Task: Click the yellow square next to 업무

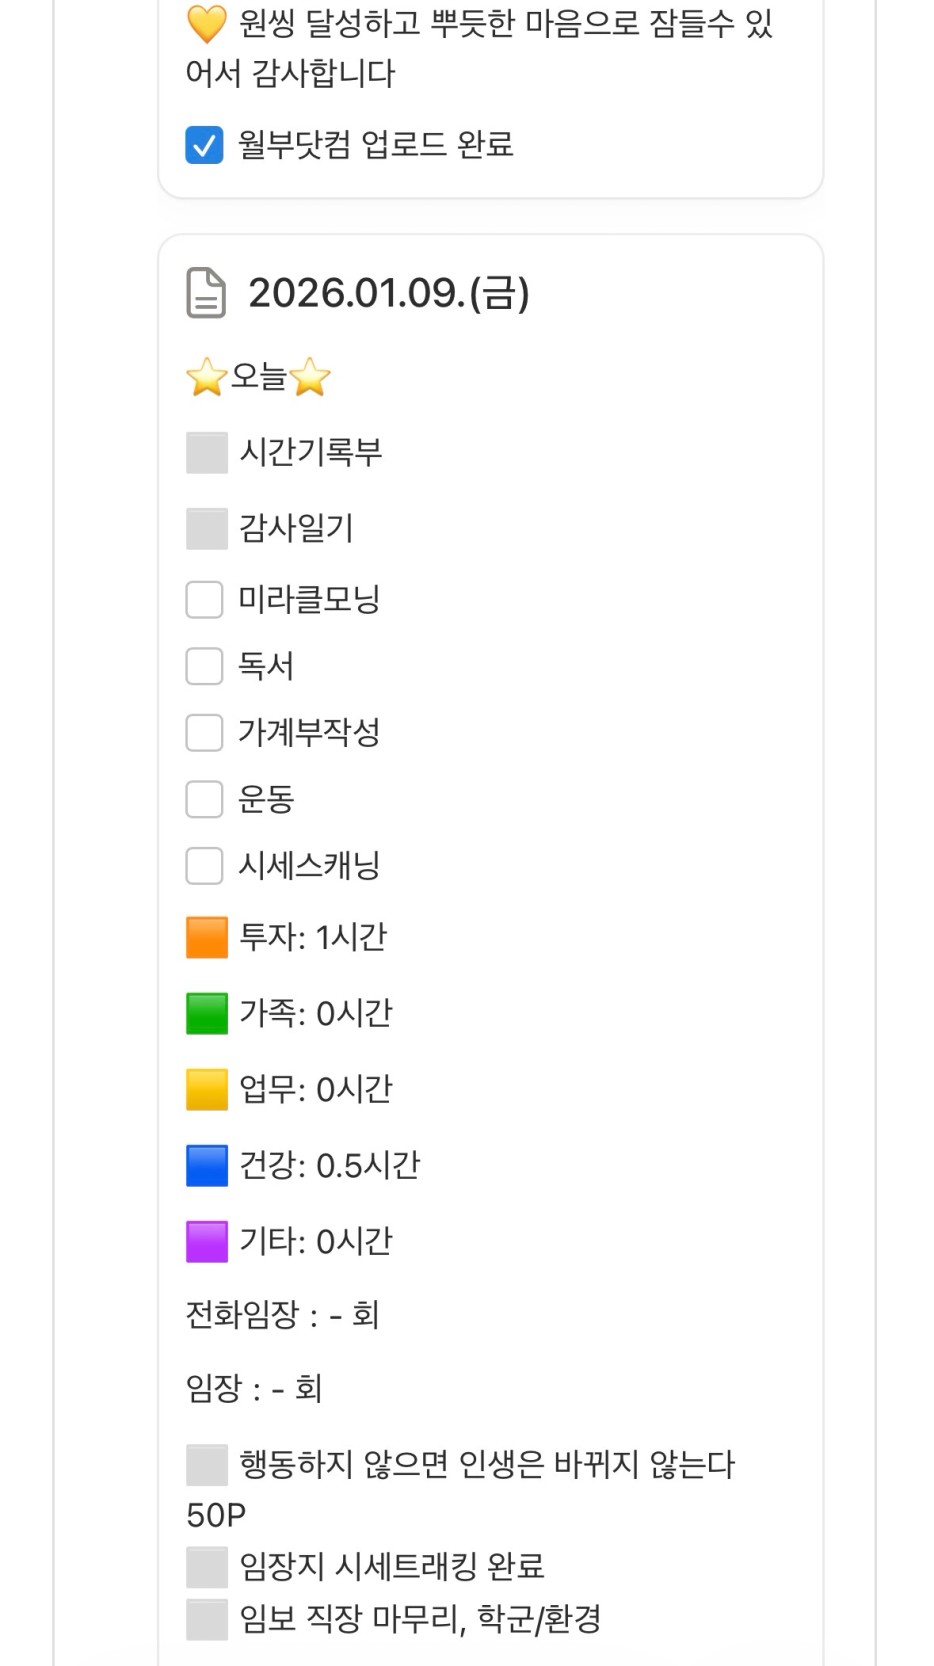Action: click(207, 1090)
